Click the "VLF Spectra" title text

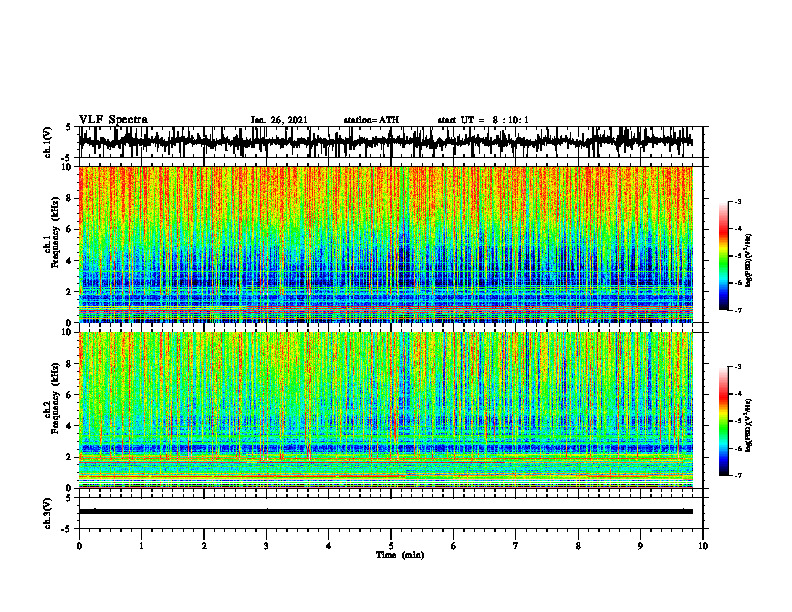(113, 120)
